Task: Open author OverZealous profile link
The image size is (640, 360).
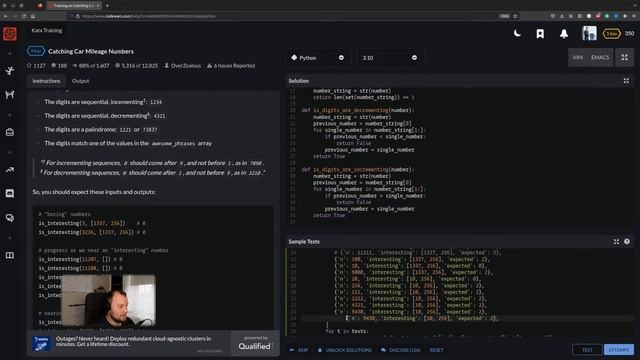Action: point(182,65)
